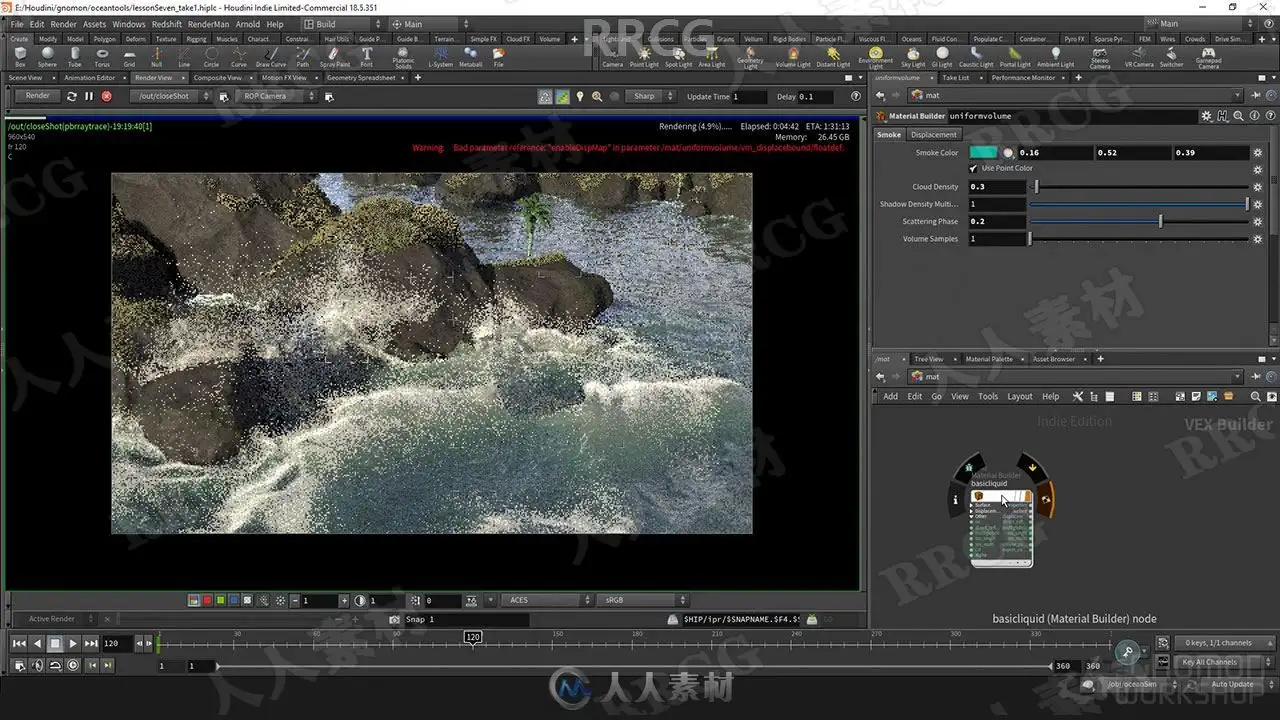Toggle the Use Point Color checkbox
Screen dimensions: 1280x720
(x=974, y=168)
